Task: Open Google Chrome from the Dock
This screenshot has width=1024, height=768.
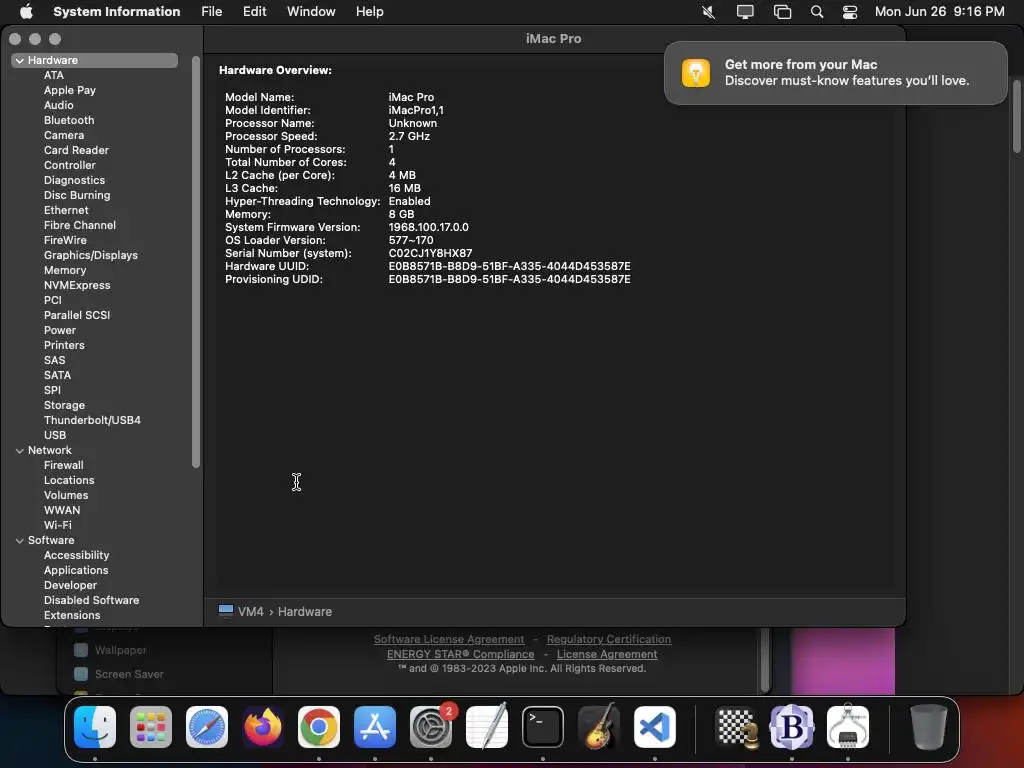Action: (319, 727)
